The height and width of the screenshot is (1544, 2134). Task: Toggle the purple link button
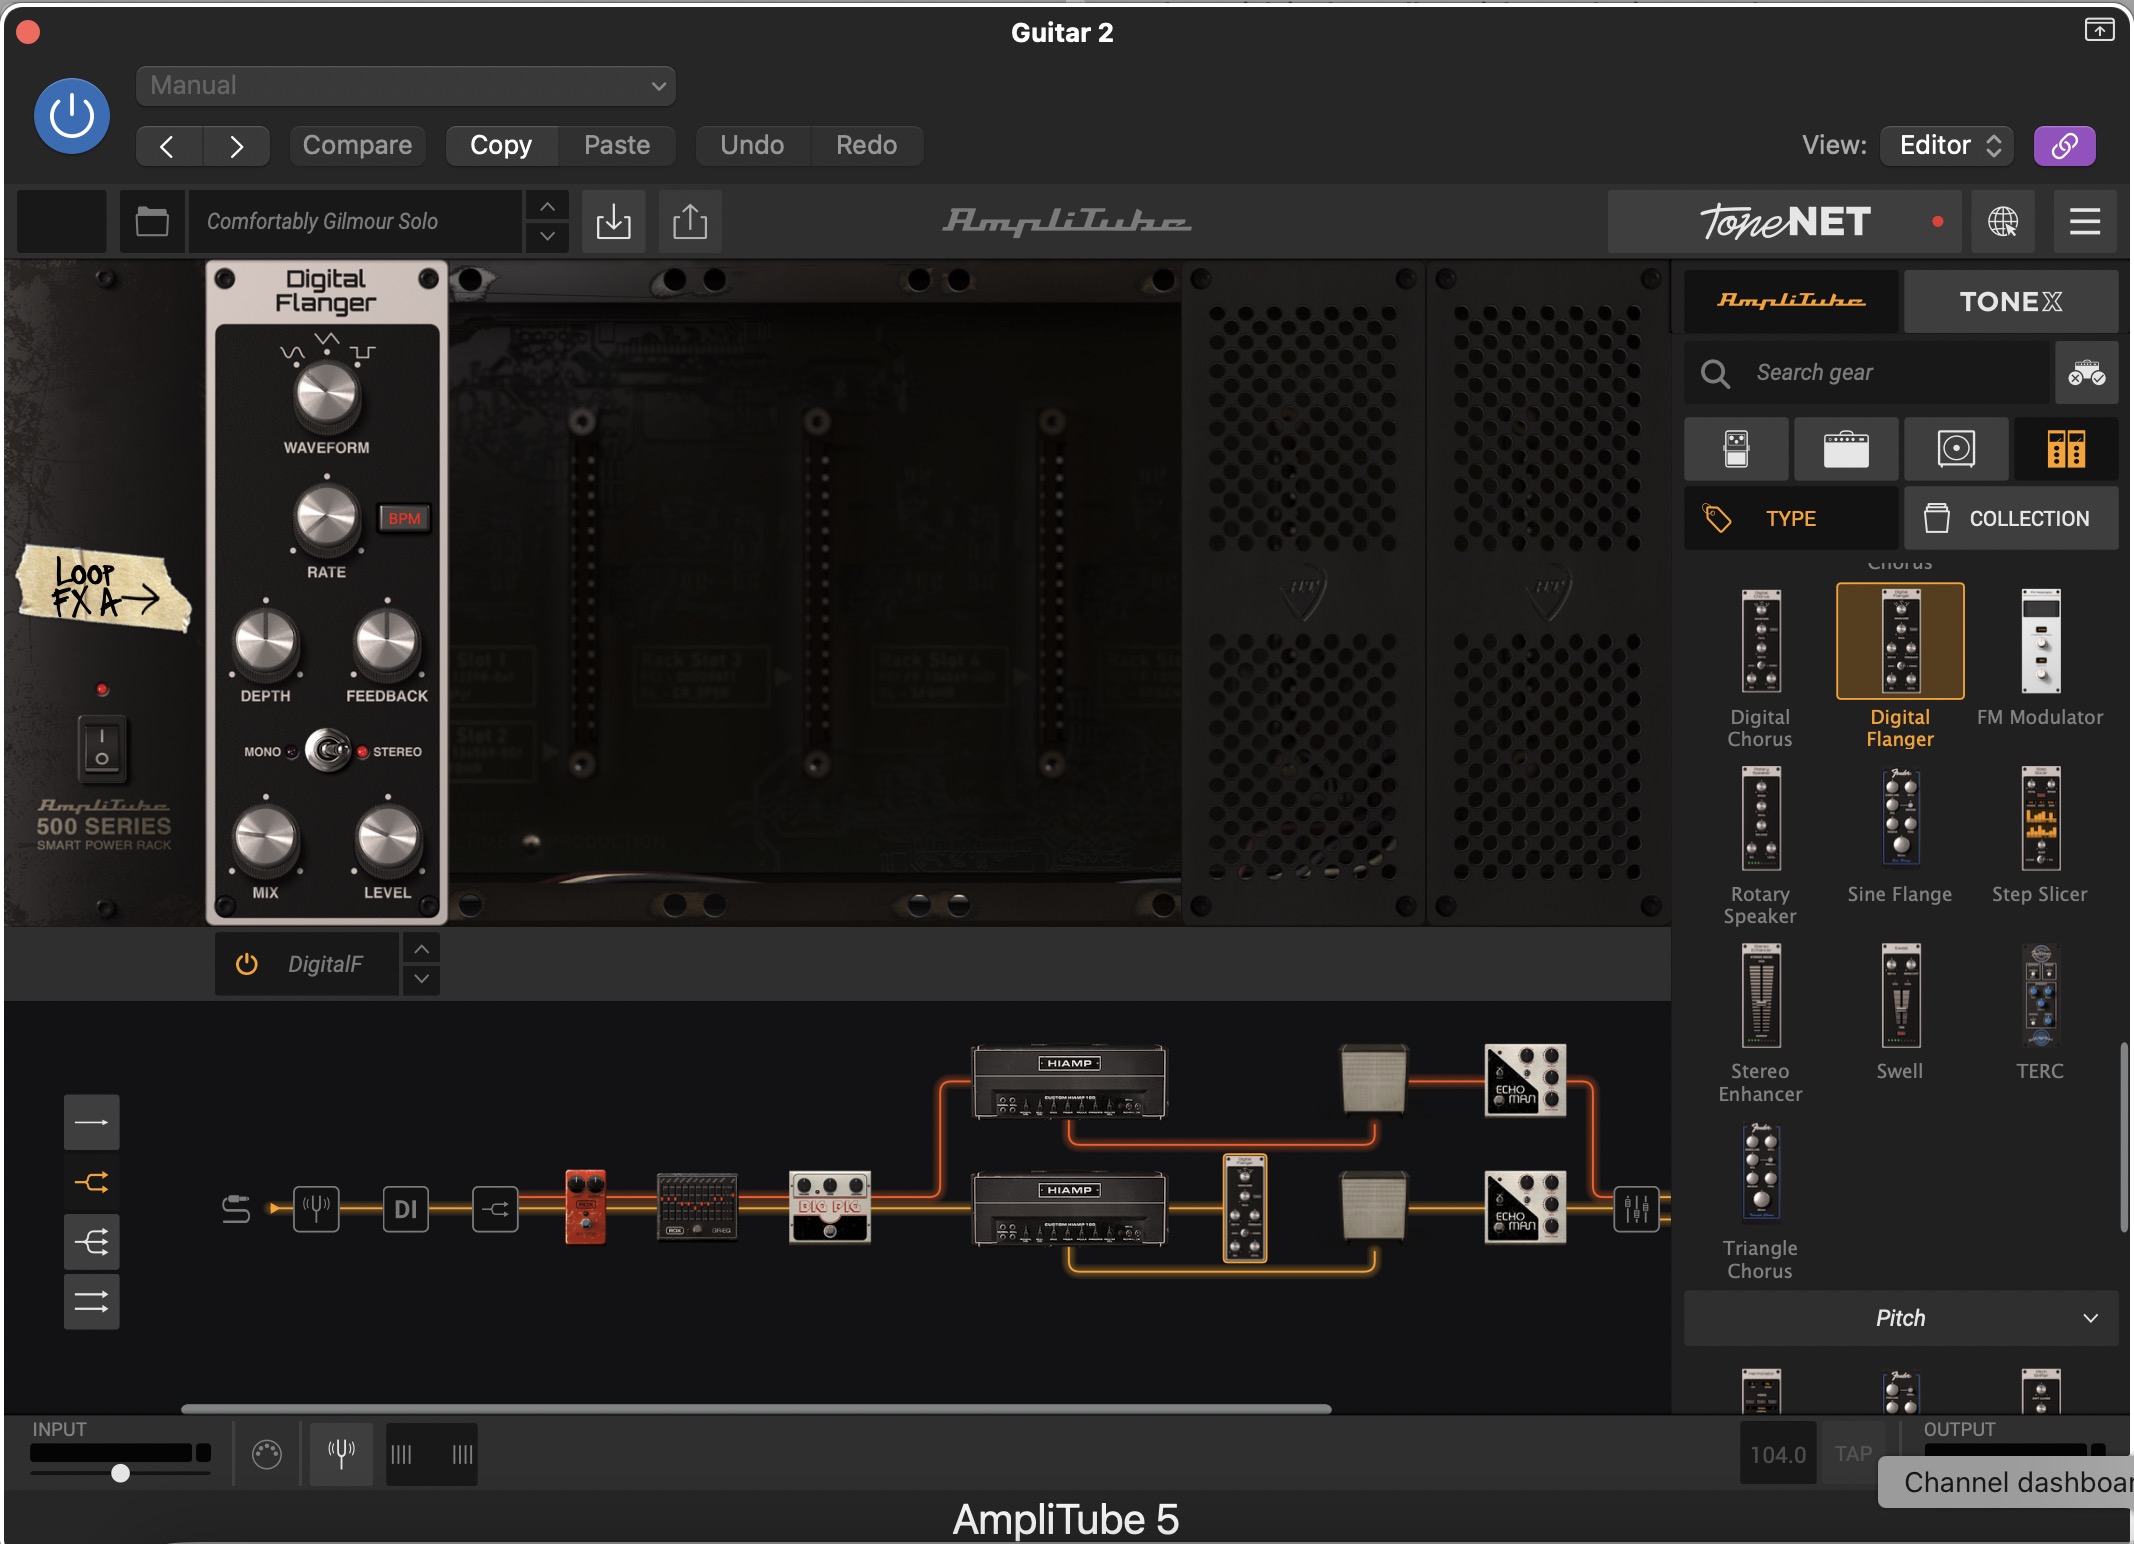(x=2064, y=146)
